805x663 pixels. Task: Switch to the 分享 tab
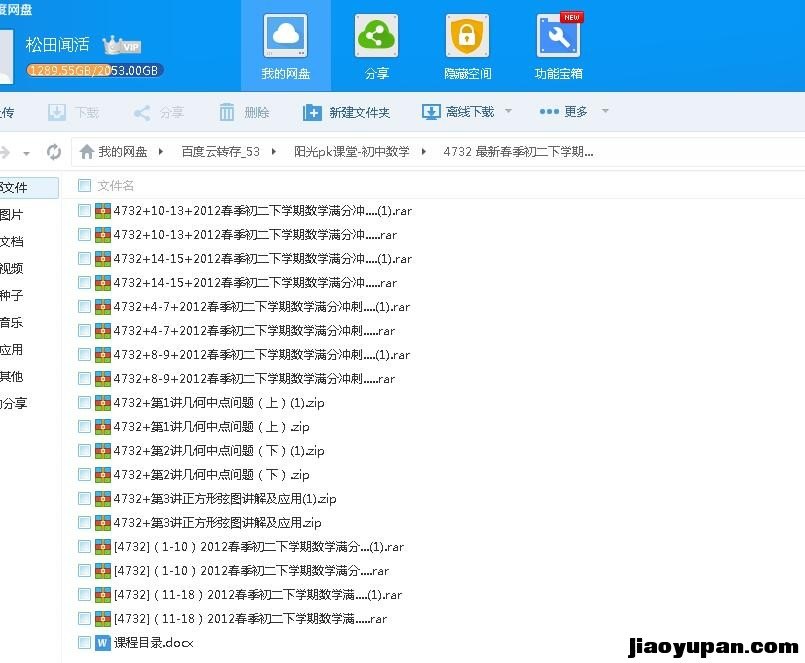376,46
